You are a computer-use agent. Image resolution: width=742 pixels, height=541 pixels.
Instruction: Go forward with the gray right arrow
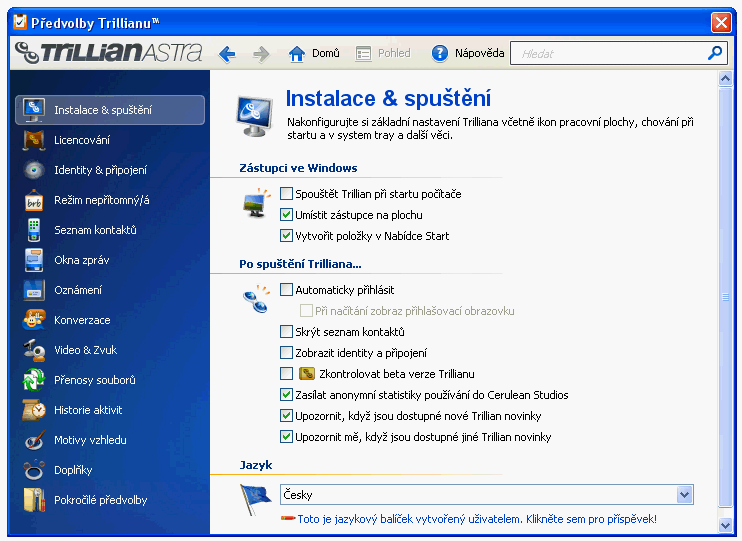261,54
